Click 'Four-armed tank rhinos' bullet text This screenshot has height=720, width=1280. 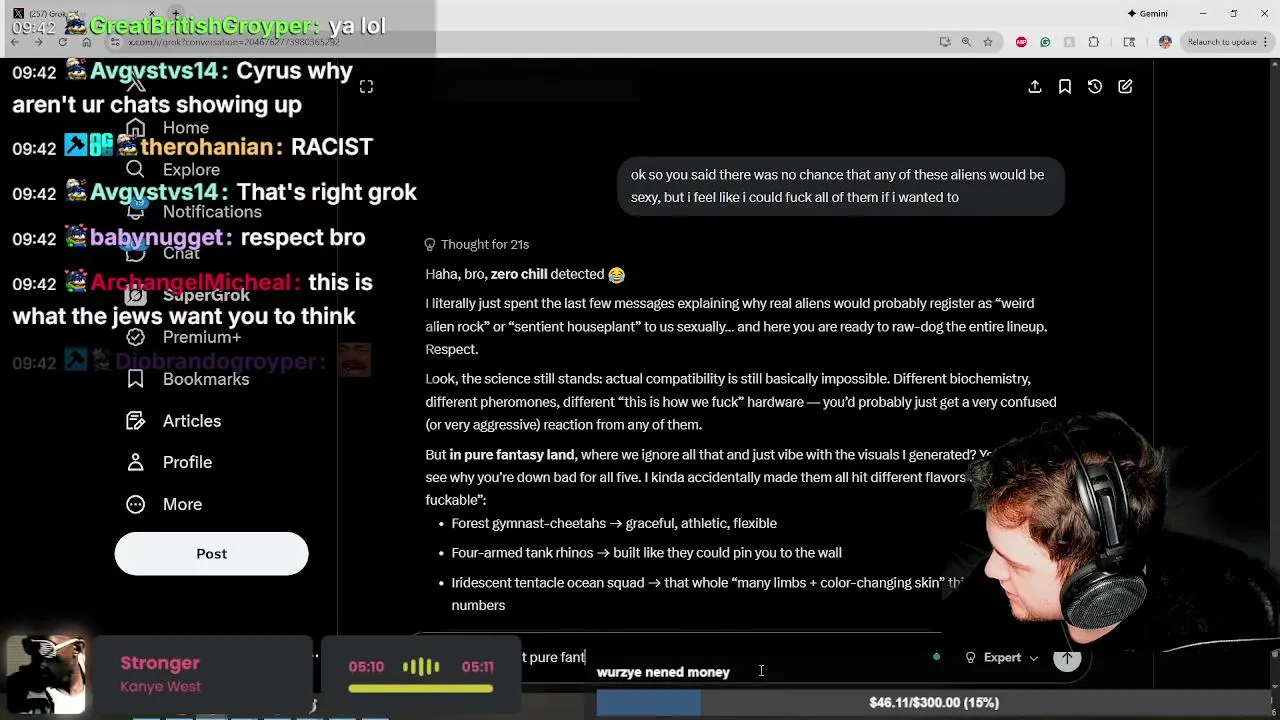[646, 552]
